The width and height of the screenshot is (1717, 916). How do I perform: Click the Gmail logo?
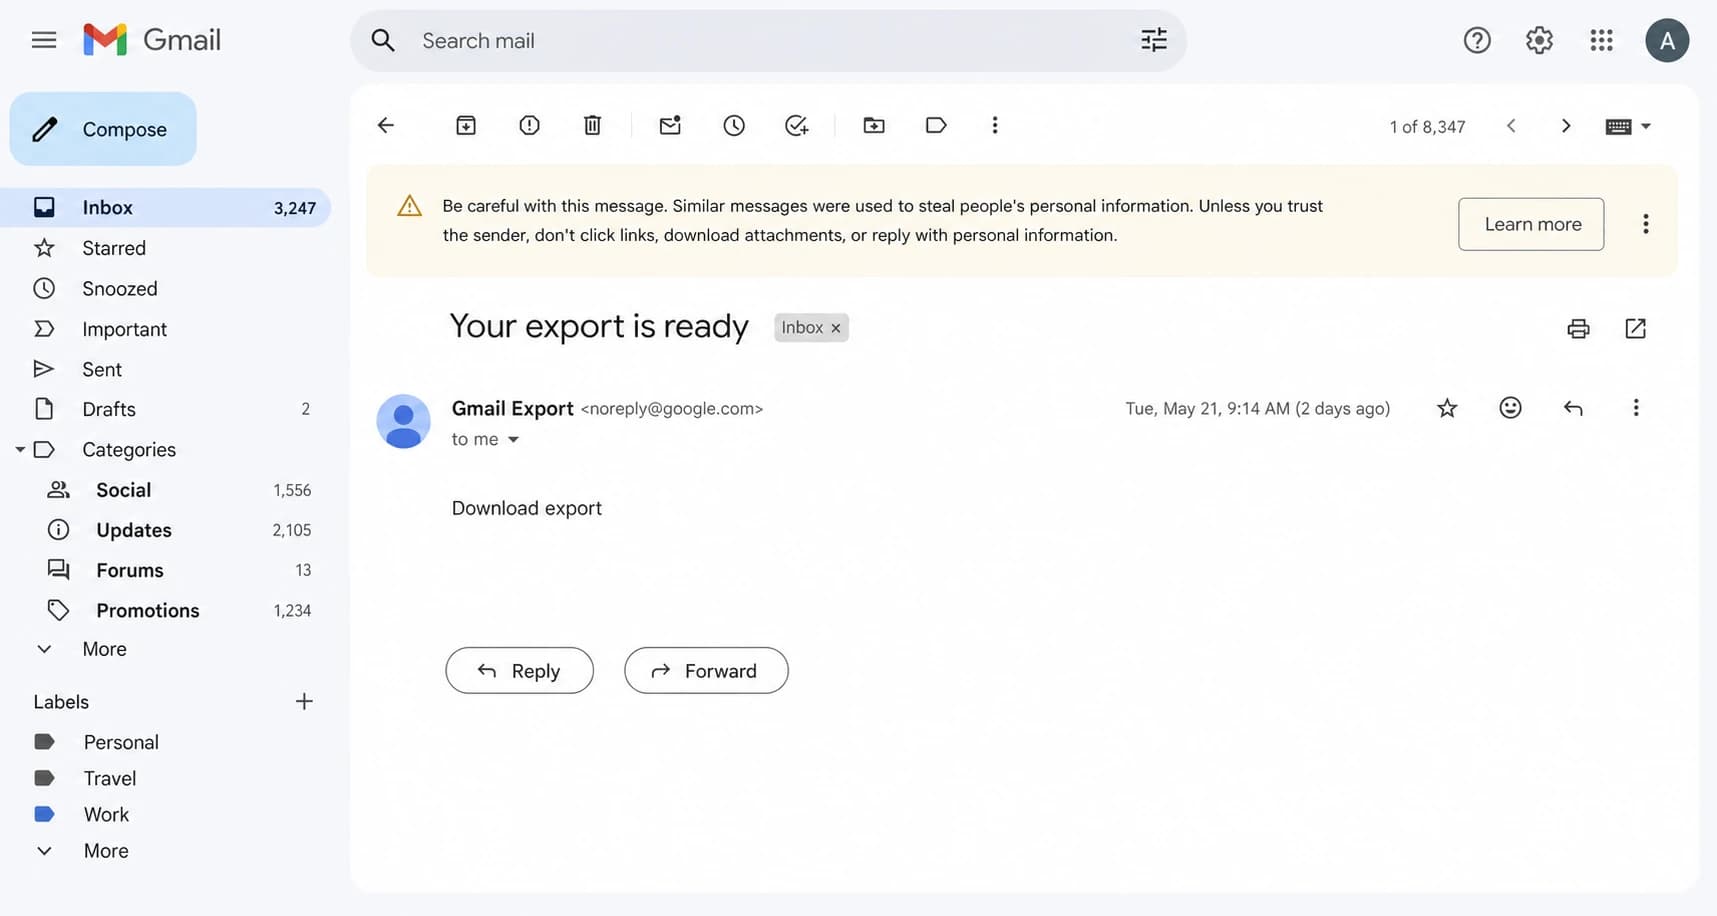click(x=152, y=40)
